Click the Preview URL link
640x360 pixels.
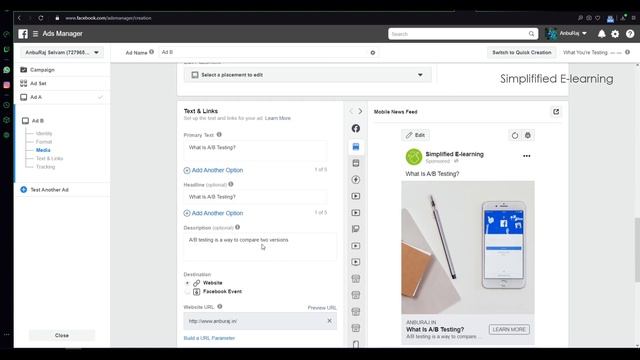(322, 308)
